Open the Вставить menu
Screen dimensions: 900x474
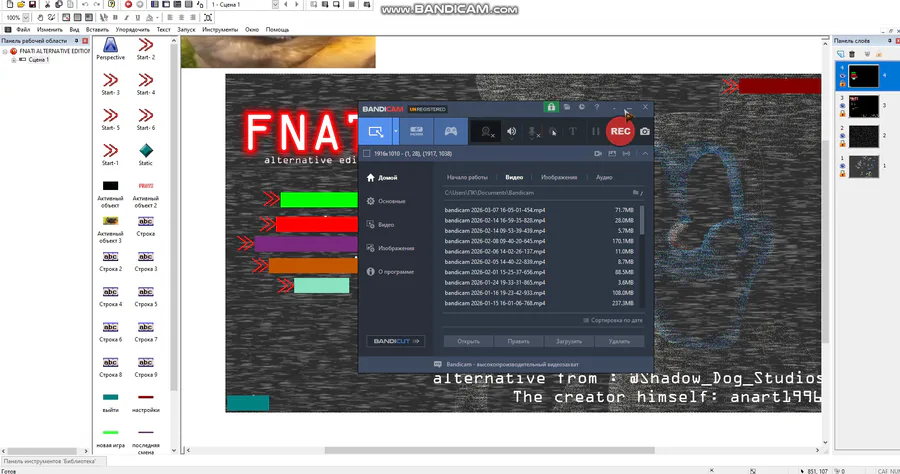coord(97,29)
